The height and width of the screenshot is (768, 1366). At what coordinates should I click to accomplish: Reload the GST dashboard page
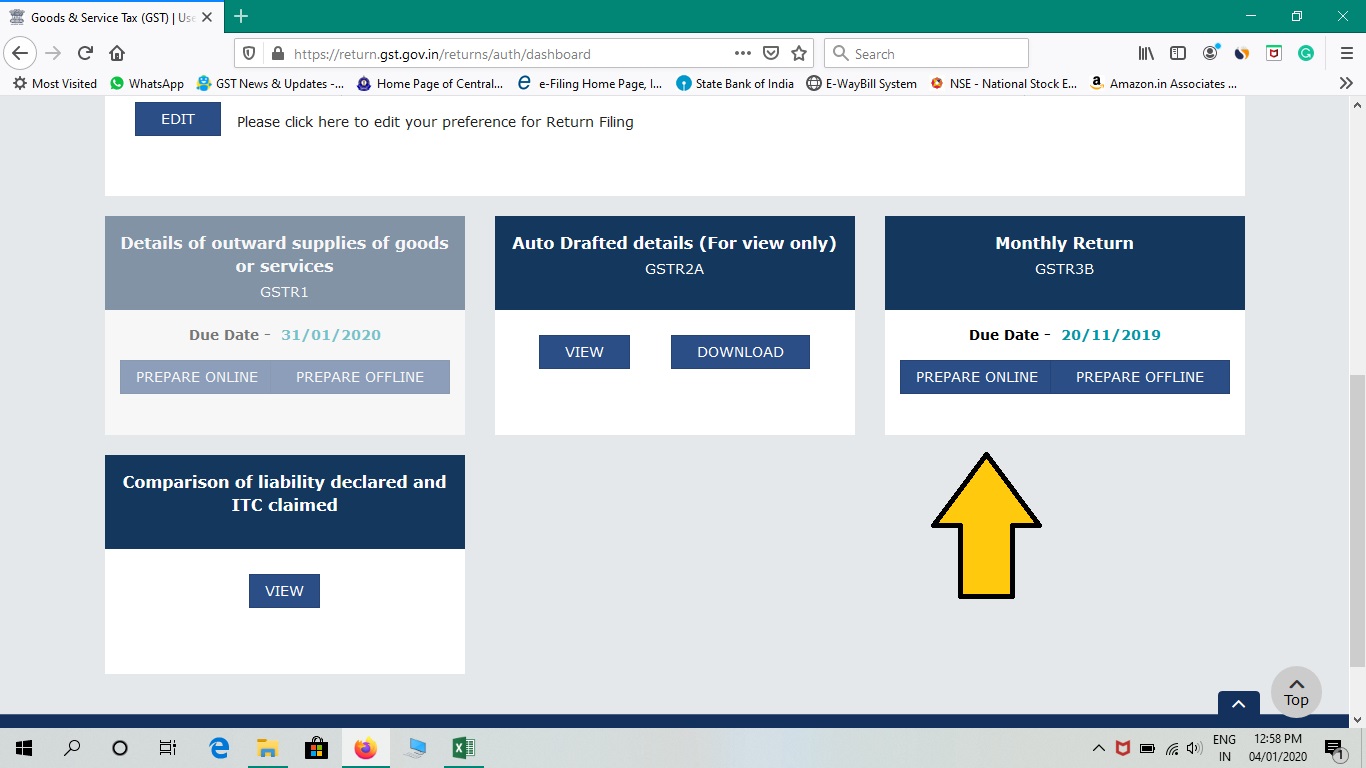click(84, 53)
